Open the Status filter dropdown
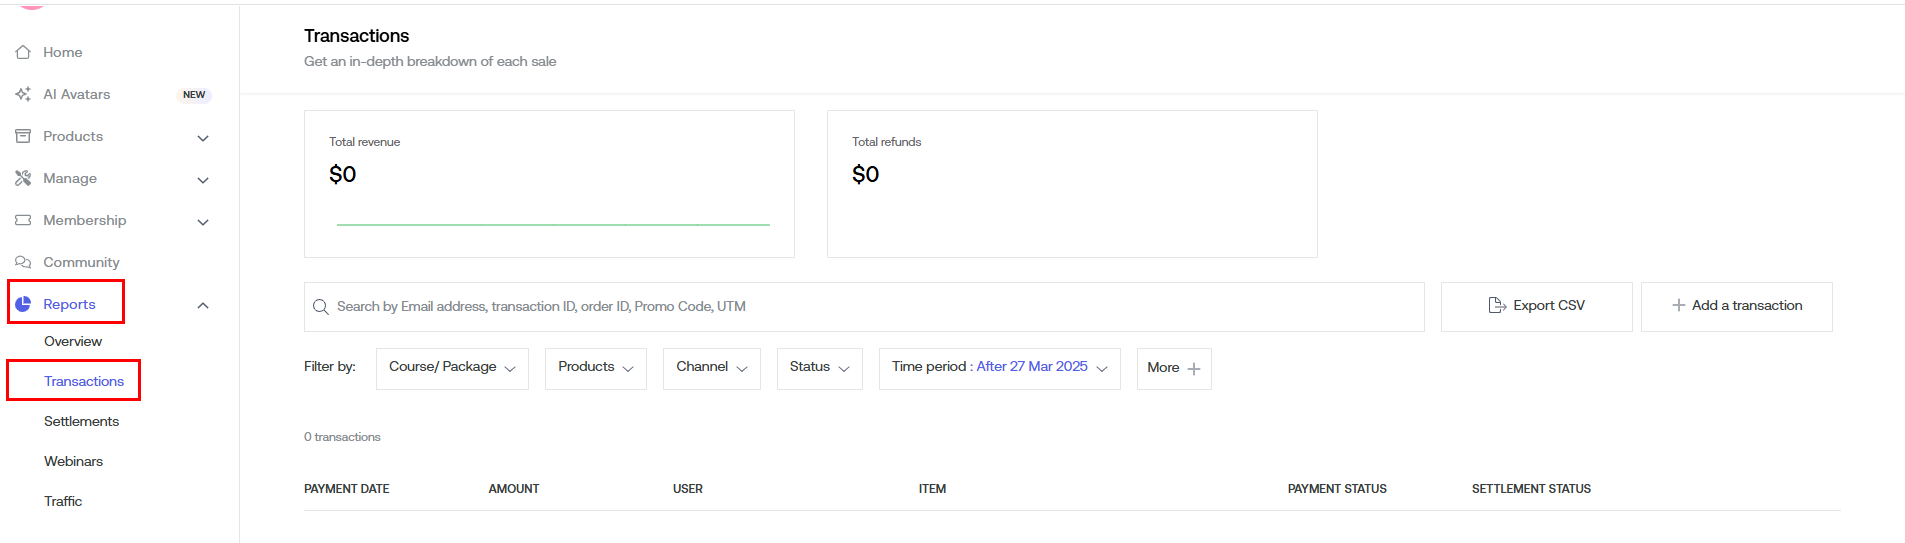Viewport: 1905px width, 543px height. pyautogui.click(x=819, y=368)
